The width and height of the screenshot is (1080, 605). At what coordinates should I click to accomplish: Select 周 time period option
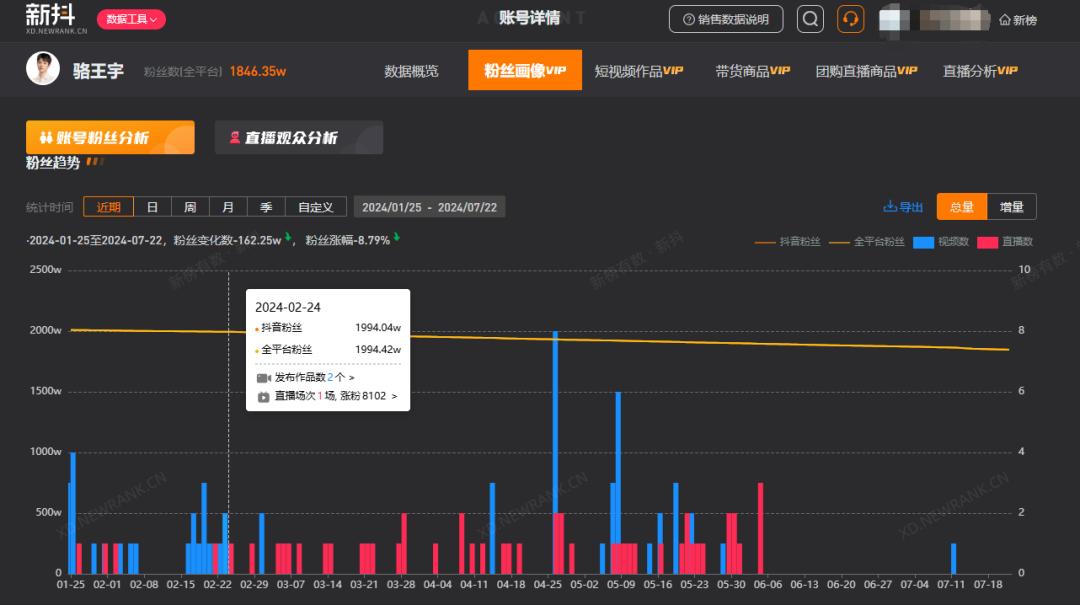click(x=190, y=207)
